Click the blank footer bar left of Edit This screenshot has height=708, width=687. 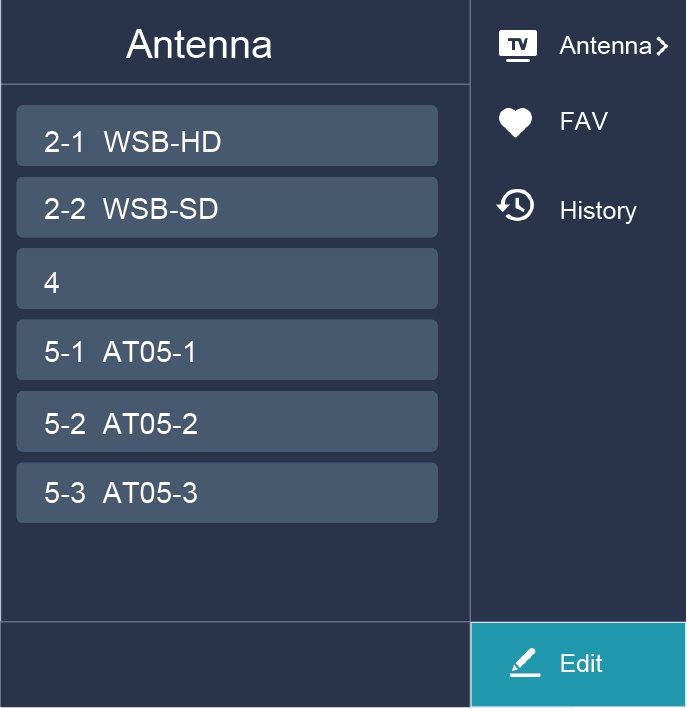235,664
